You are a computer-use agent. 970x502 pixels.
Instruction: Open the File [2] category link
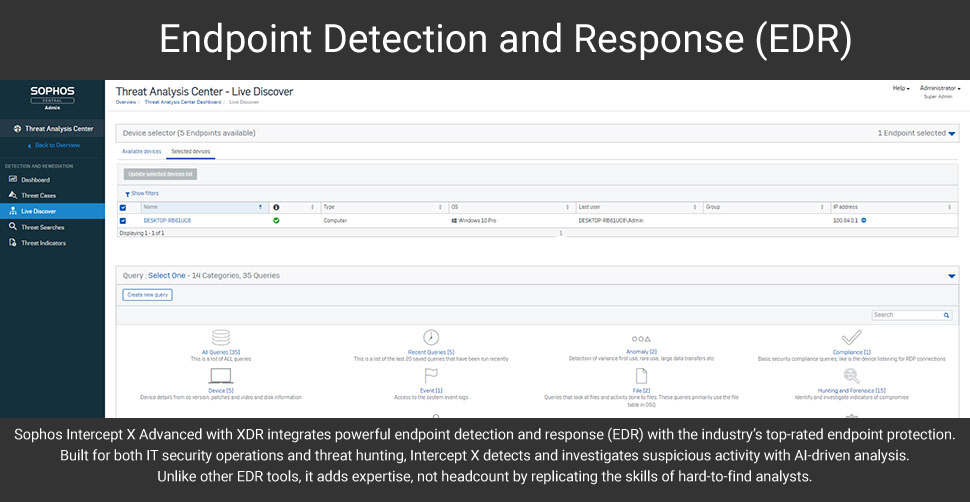[641, 391]
